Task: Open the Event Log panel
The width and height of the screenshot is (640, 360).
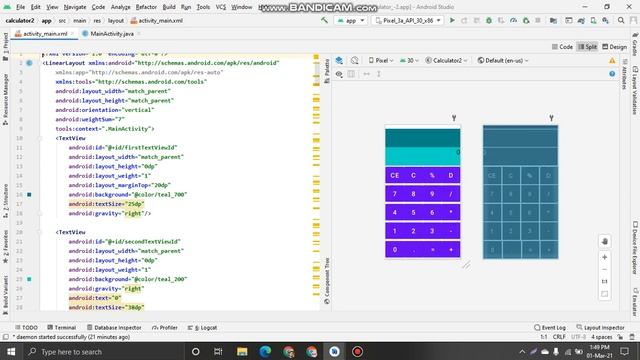Action: 550,328
